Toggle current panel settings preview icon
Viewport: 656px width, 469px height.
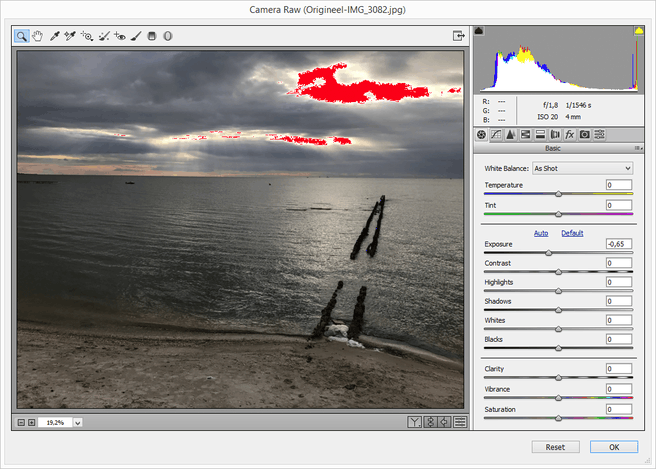460,422
